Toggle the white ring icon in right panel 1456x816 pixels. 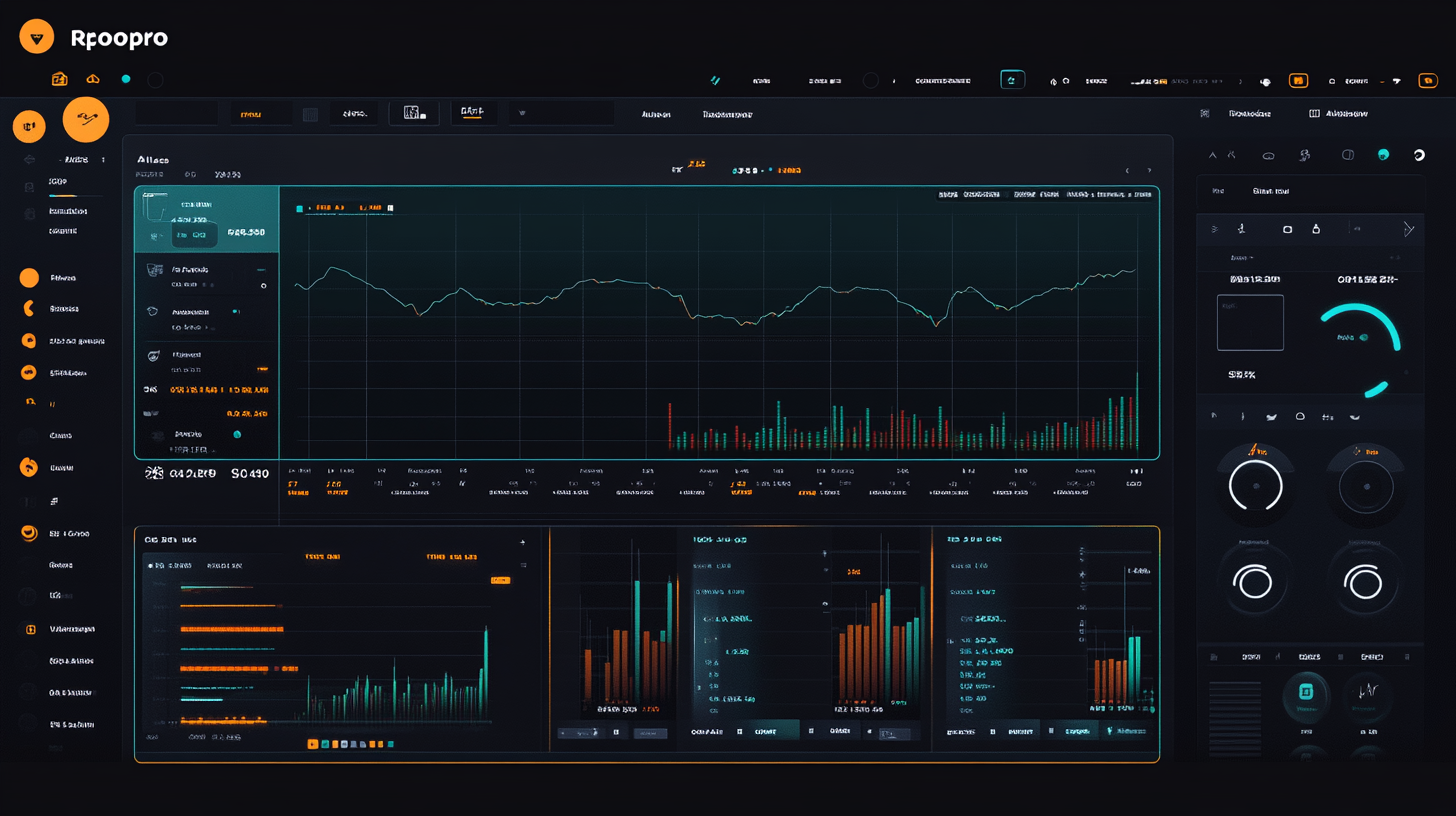[x=1418, y=155]
